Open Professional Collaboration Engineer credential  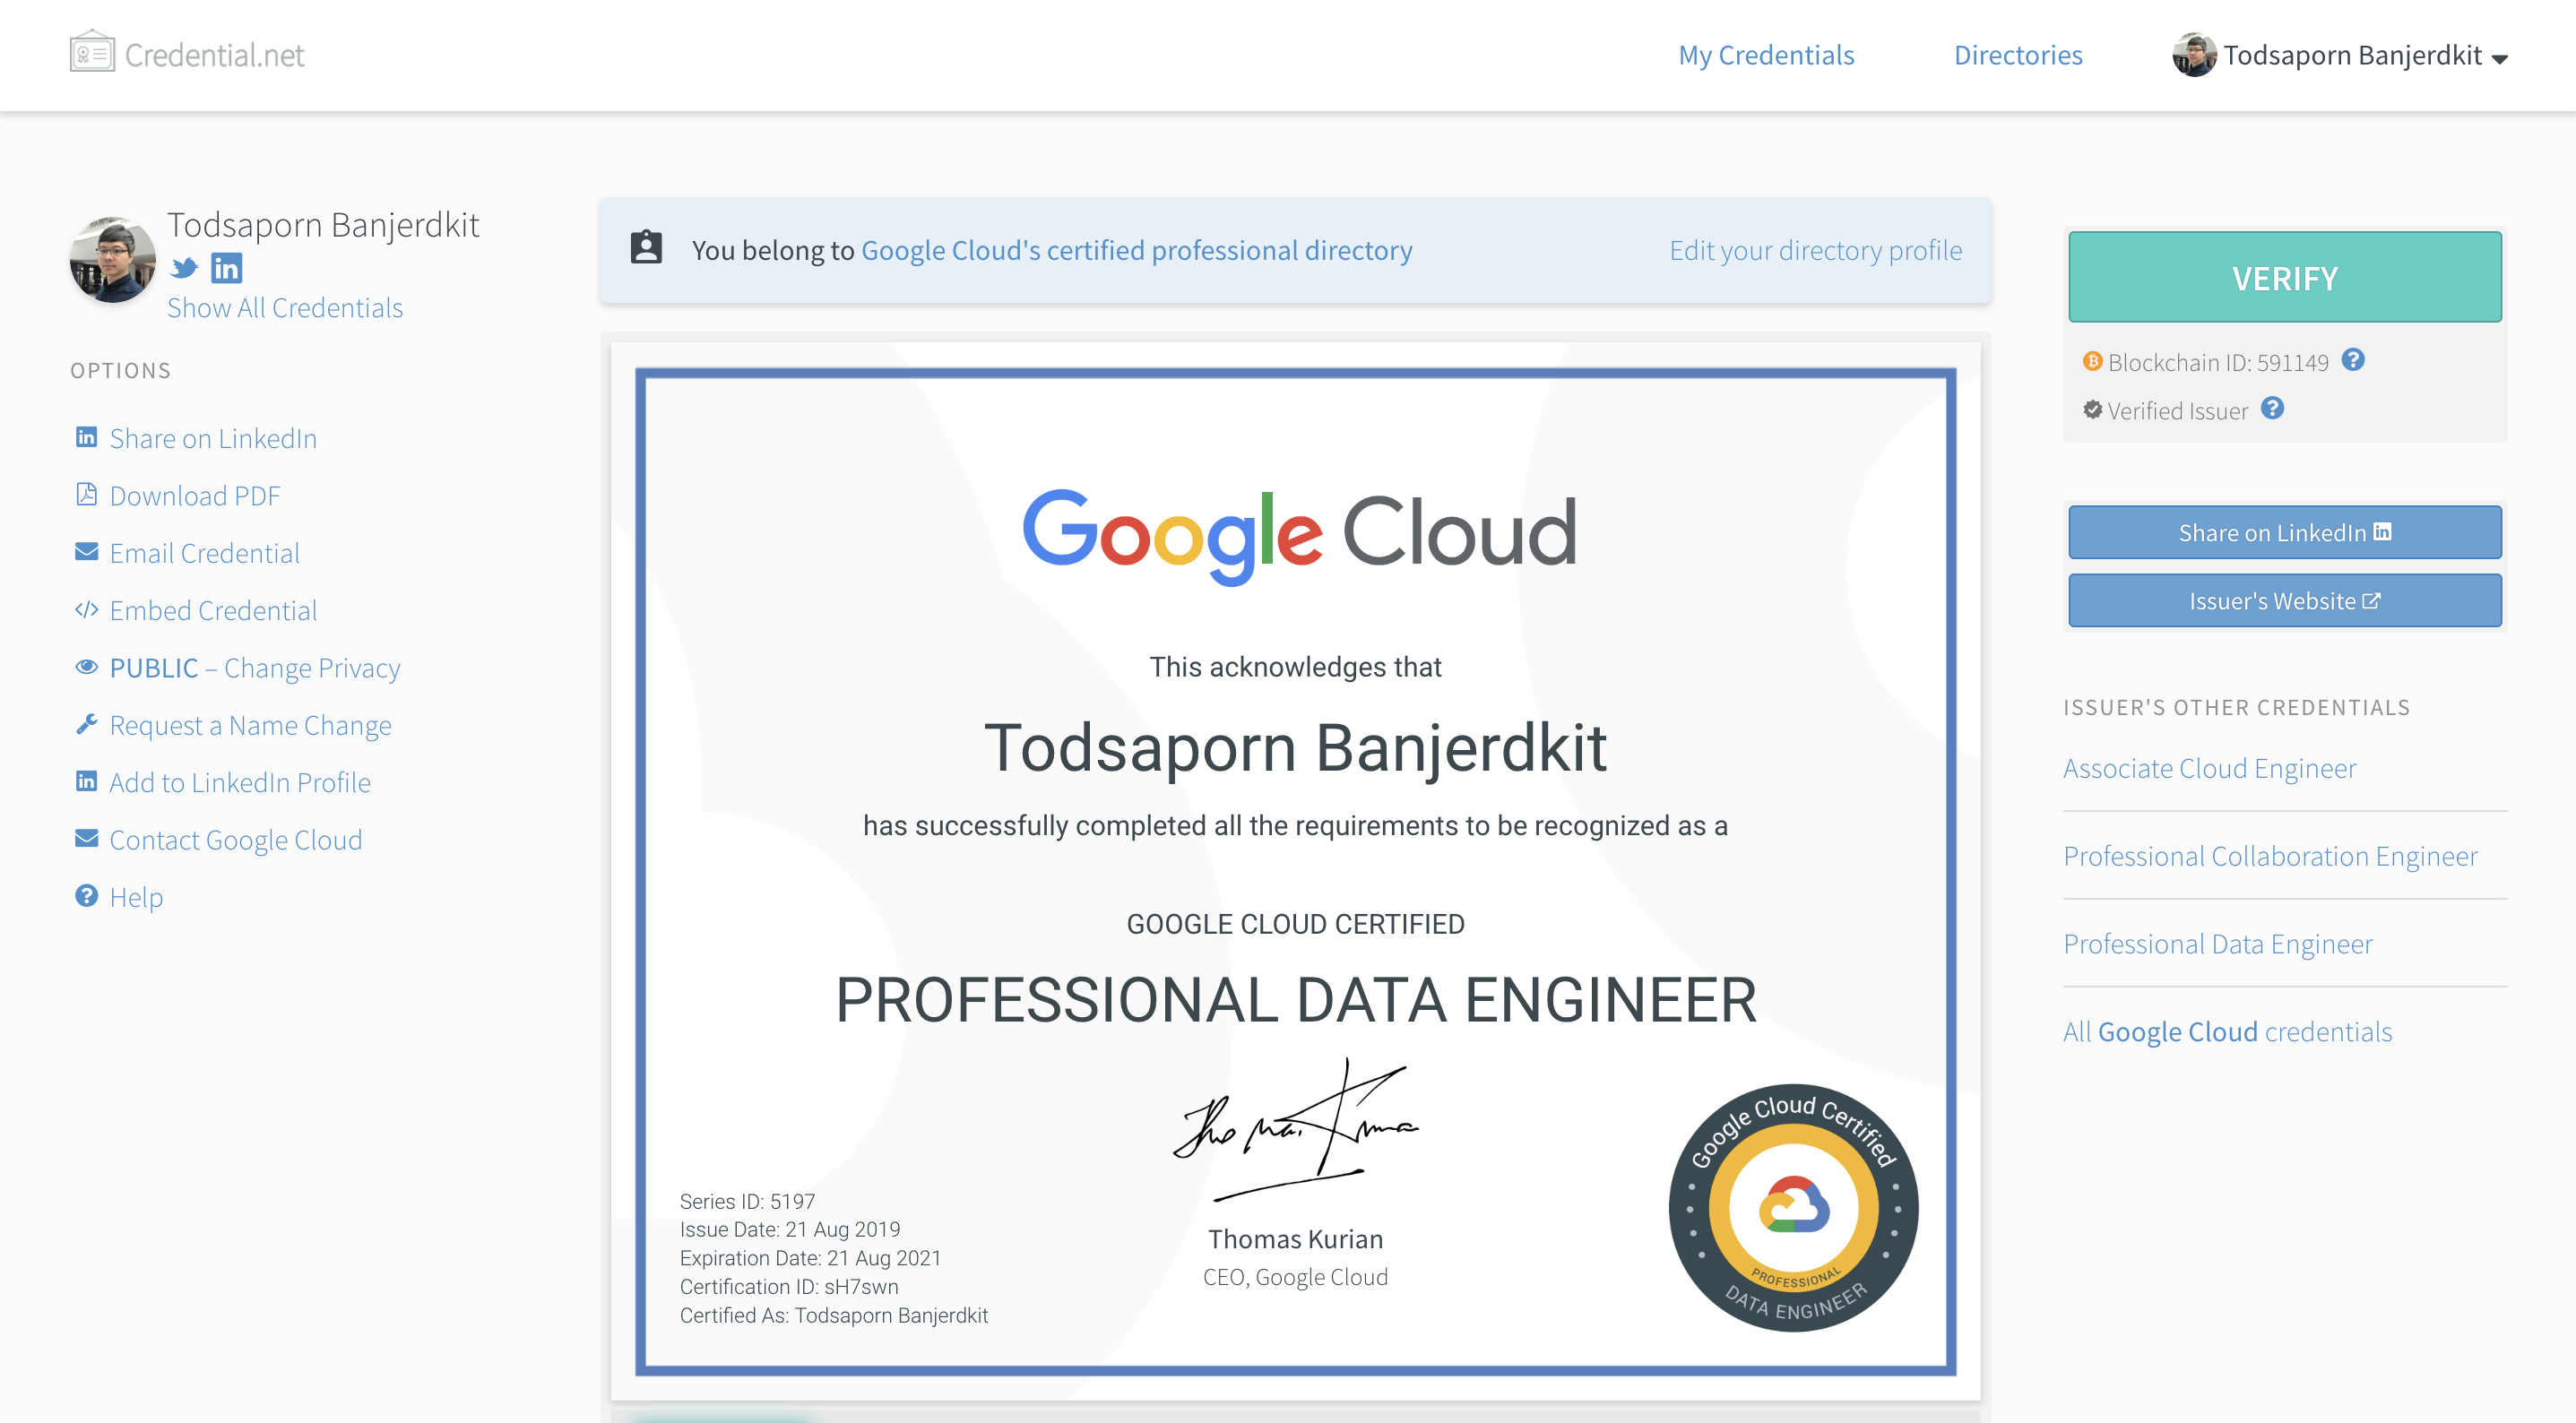2270,855
